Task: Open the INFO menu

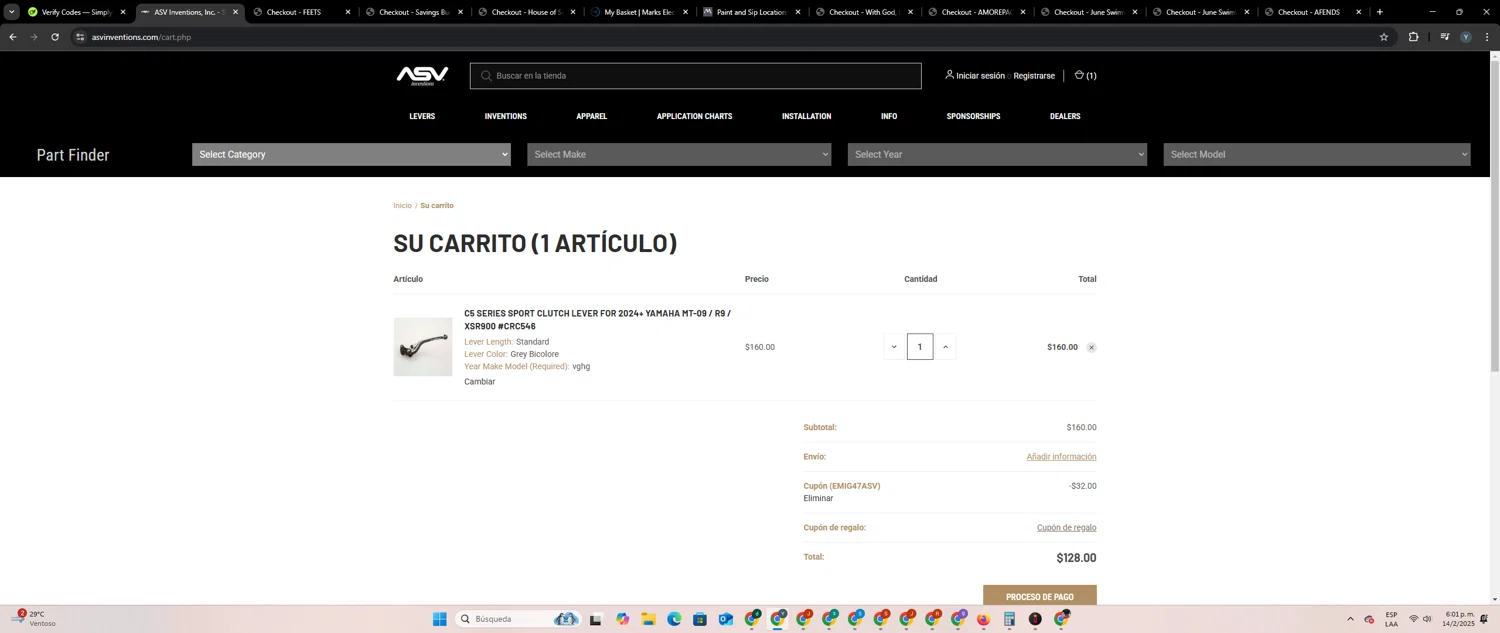Action: pyautogui.click(x=889, y=116)
